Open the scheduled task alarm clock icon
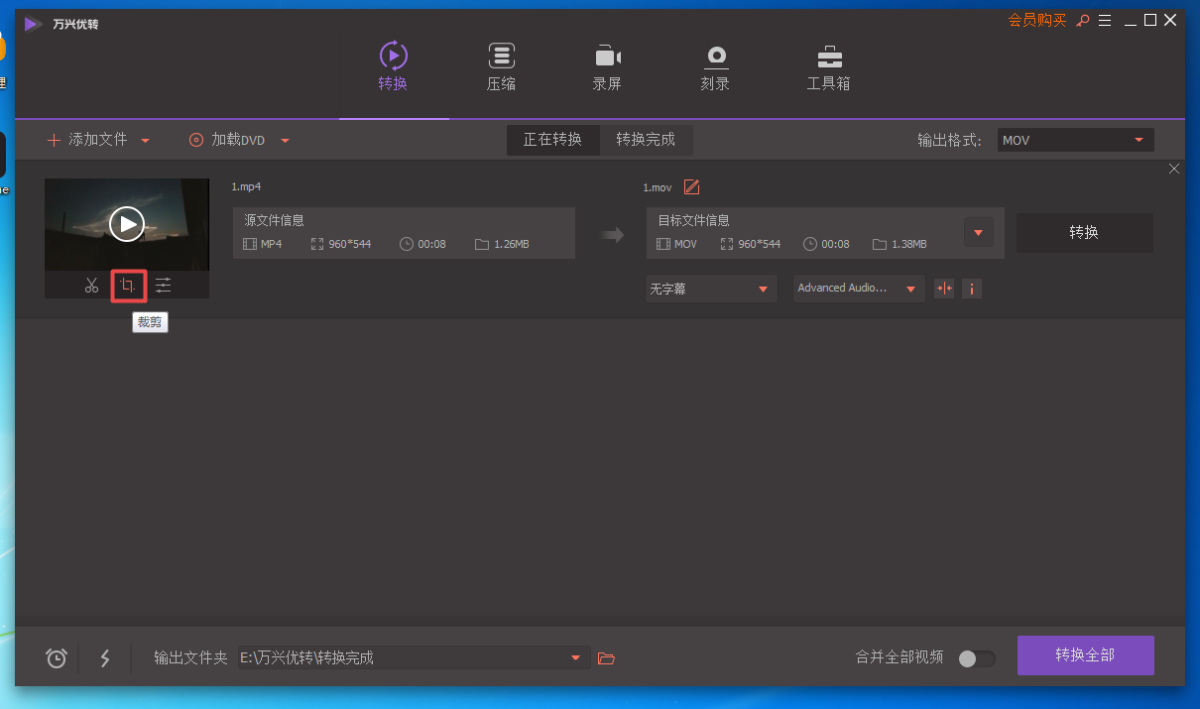The width and height of the screenshot is (1200, 709). (x=57, y=658)
